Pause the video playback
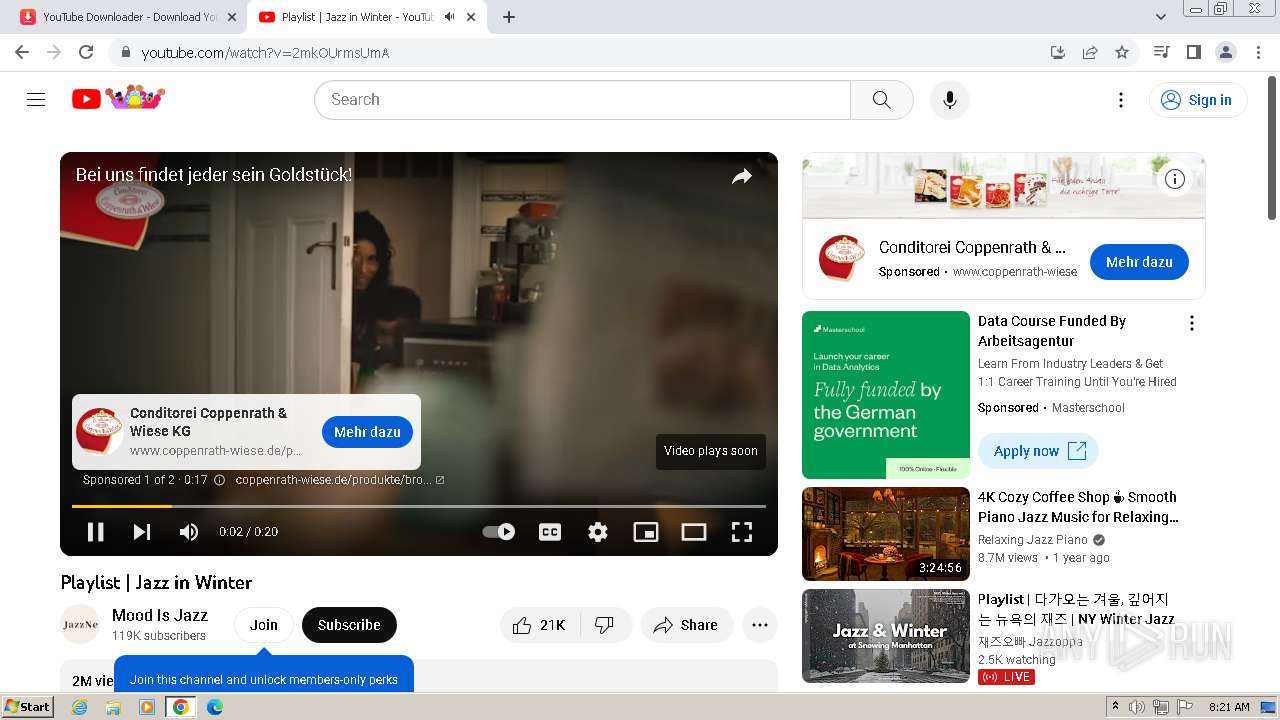Image resolution: width=1280 pixels, height=720 pixels. coord(95,532)
